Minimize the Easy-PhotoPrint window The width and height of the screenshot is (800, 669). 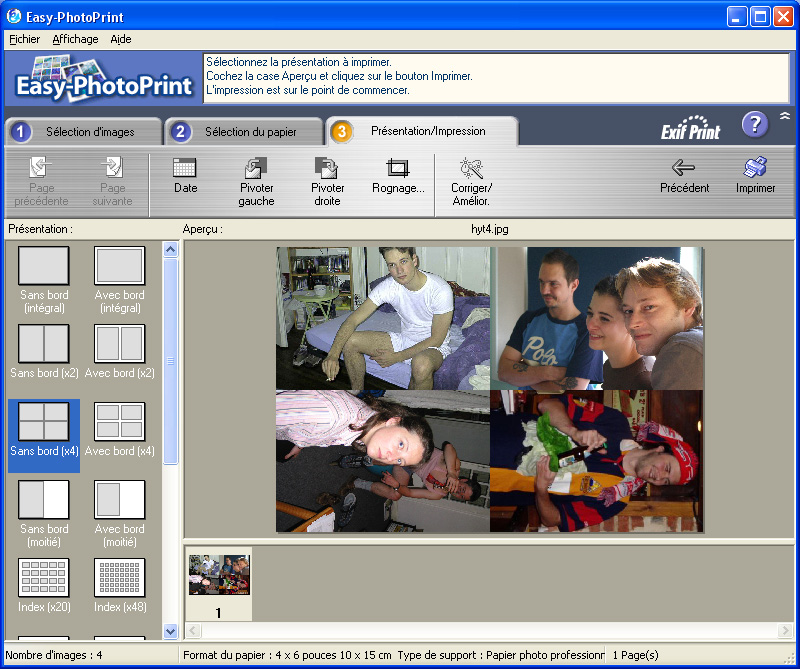736,17
